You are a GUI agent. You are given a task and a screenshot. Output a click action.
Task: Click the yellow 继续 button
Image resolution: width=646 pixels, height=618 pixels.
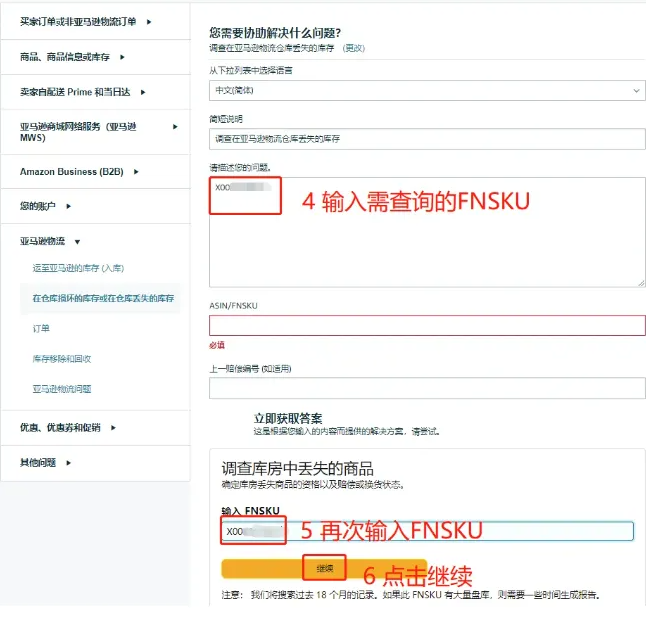(324, 569)
